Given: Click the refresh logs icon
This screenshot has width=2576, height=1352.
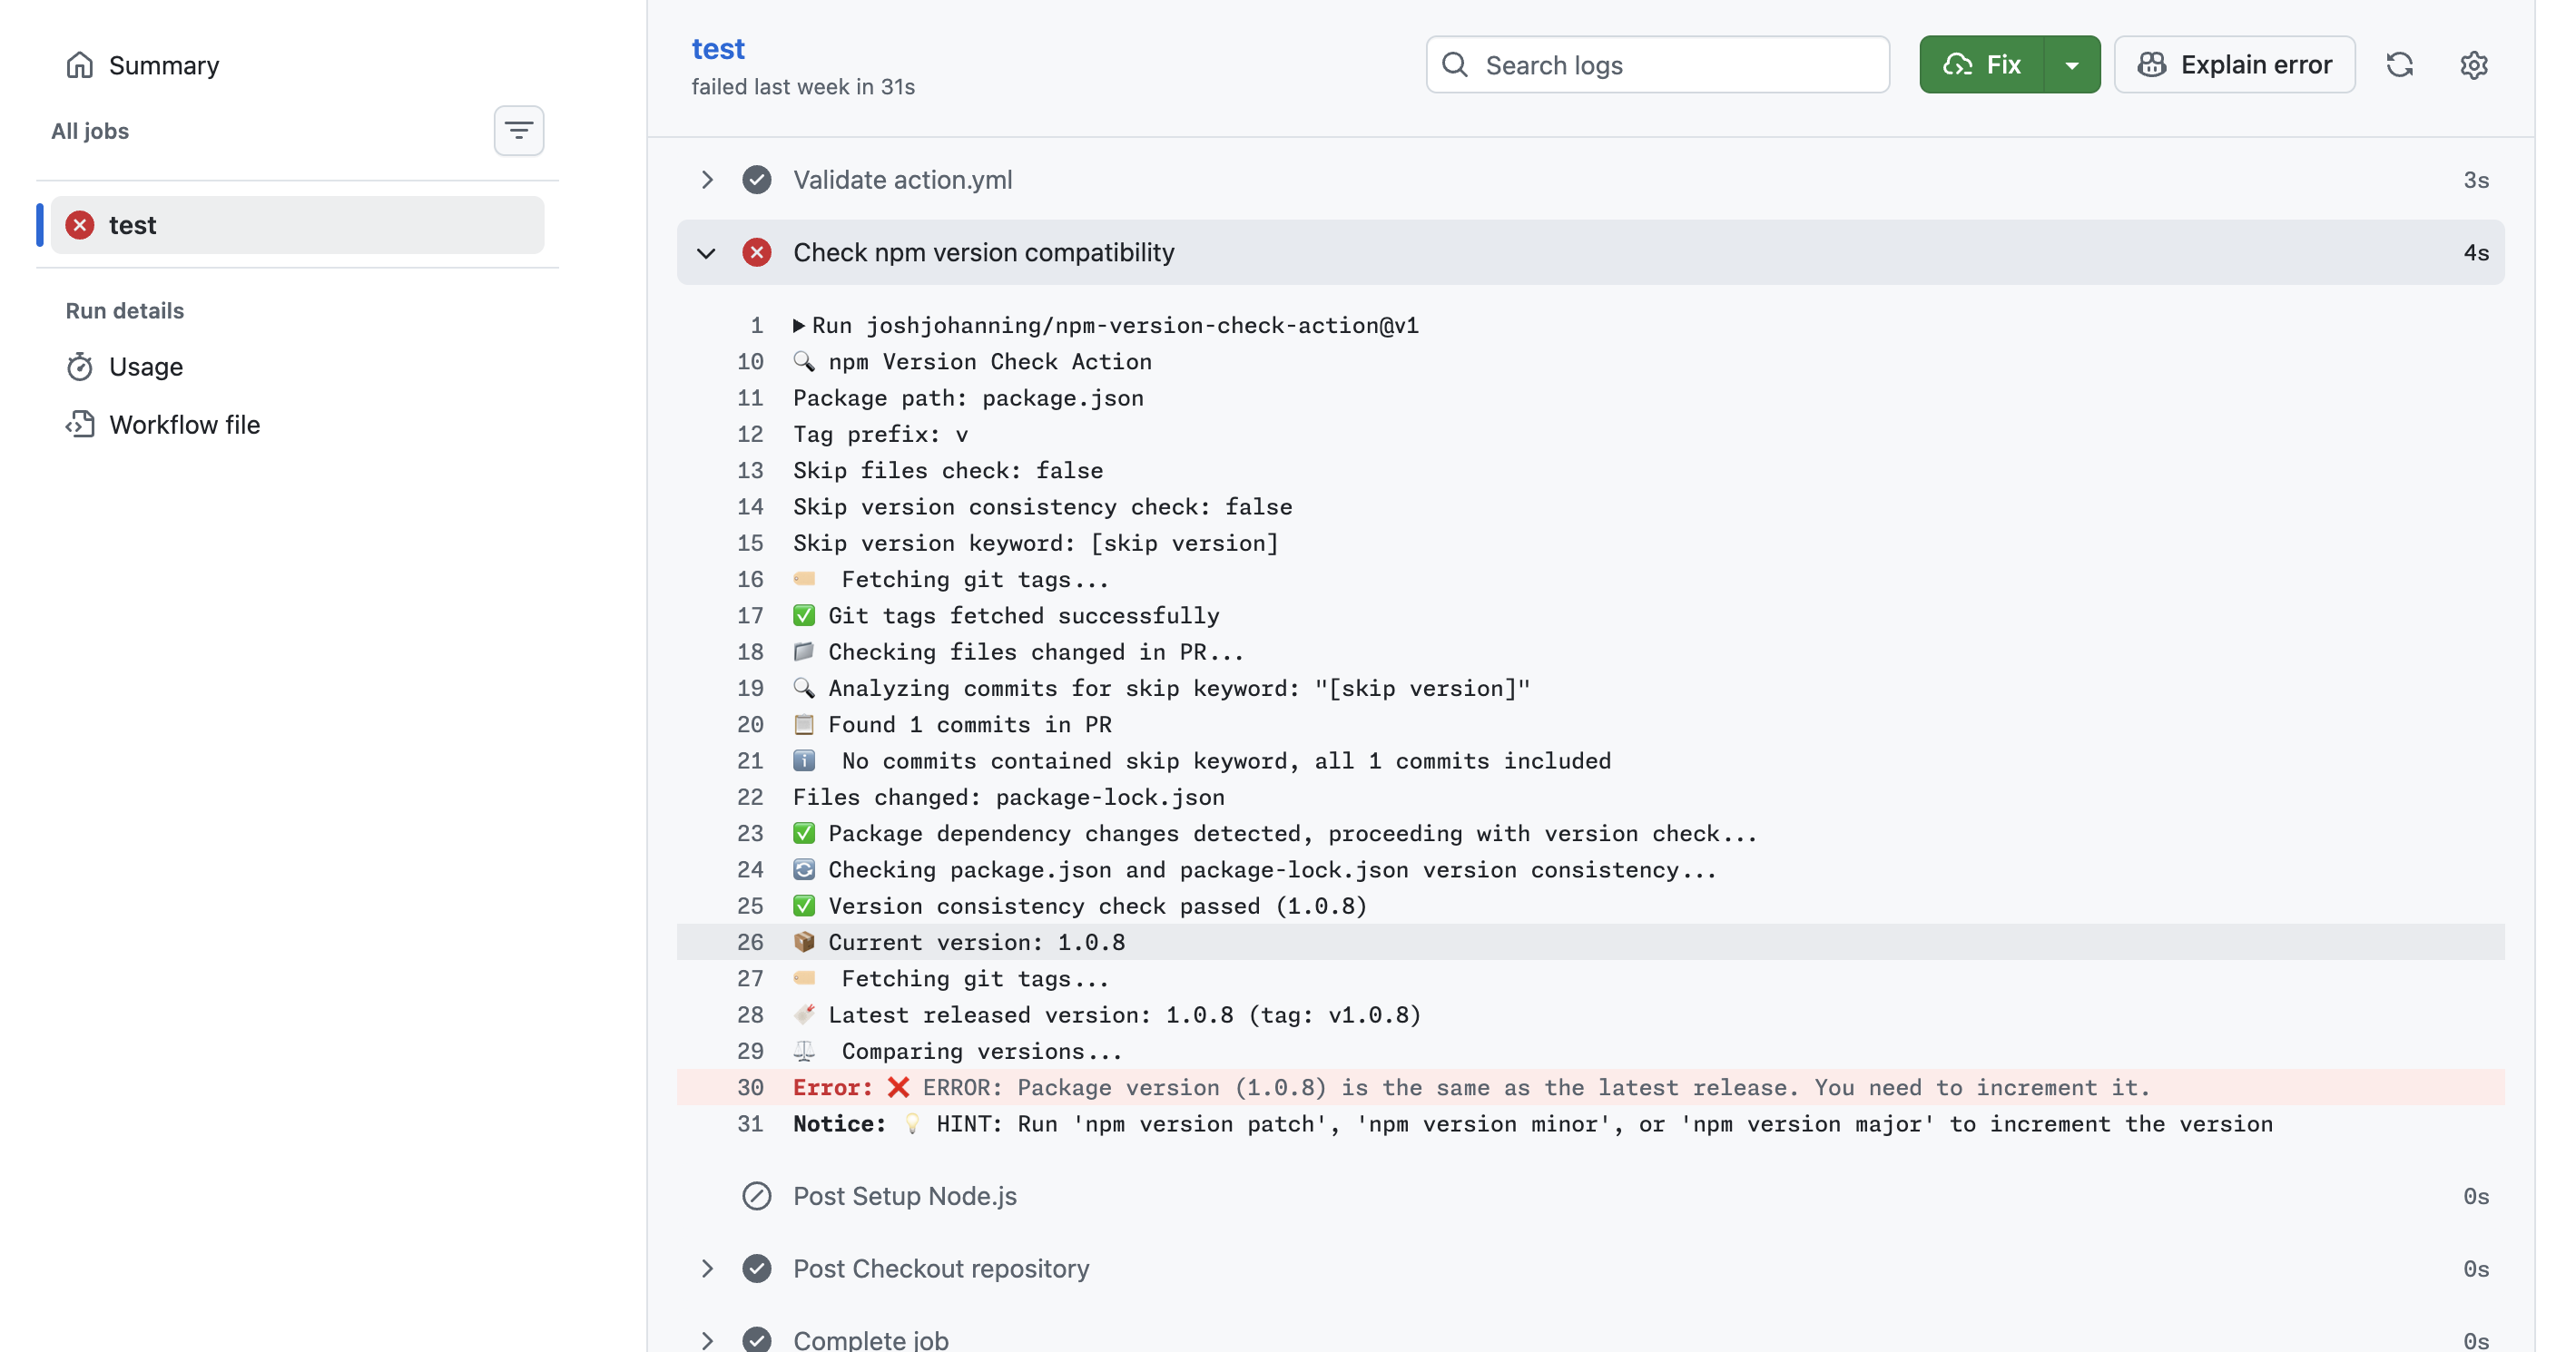Looking at the screenshot, I should [2399, 65].
